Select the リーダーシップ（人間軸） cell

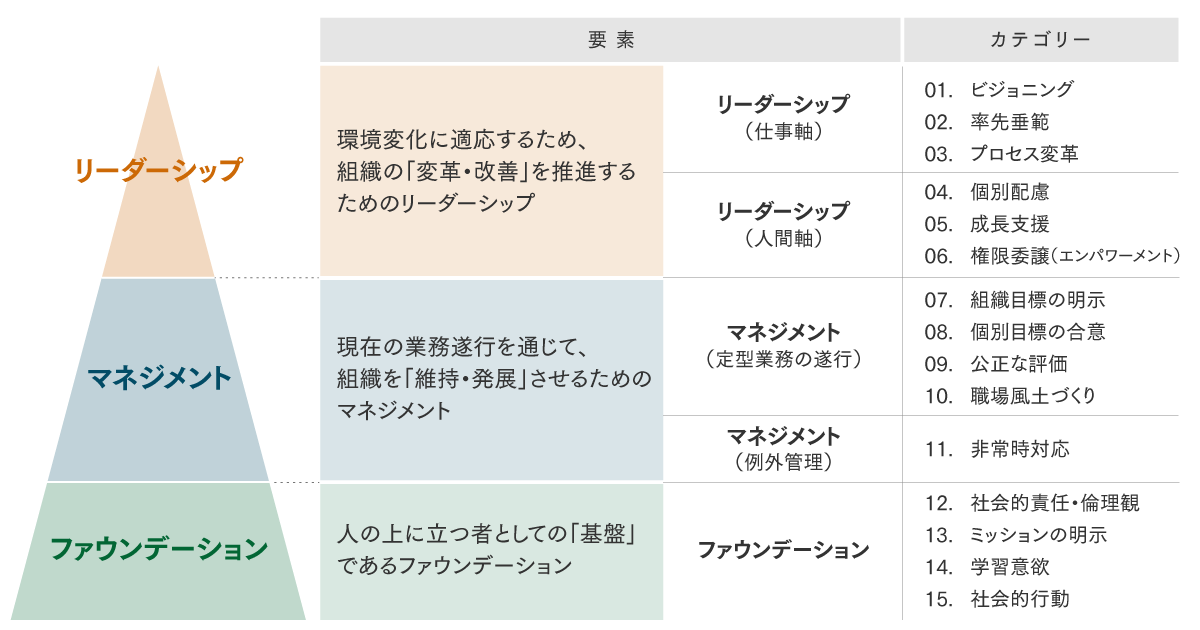(783, 224)
